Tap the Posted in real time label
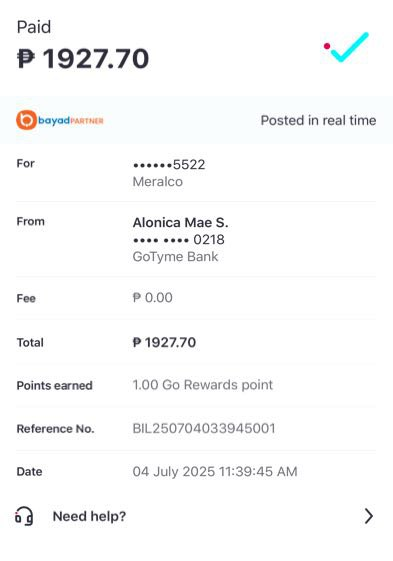The image size is (393, 561). 318,120
